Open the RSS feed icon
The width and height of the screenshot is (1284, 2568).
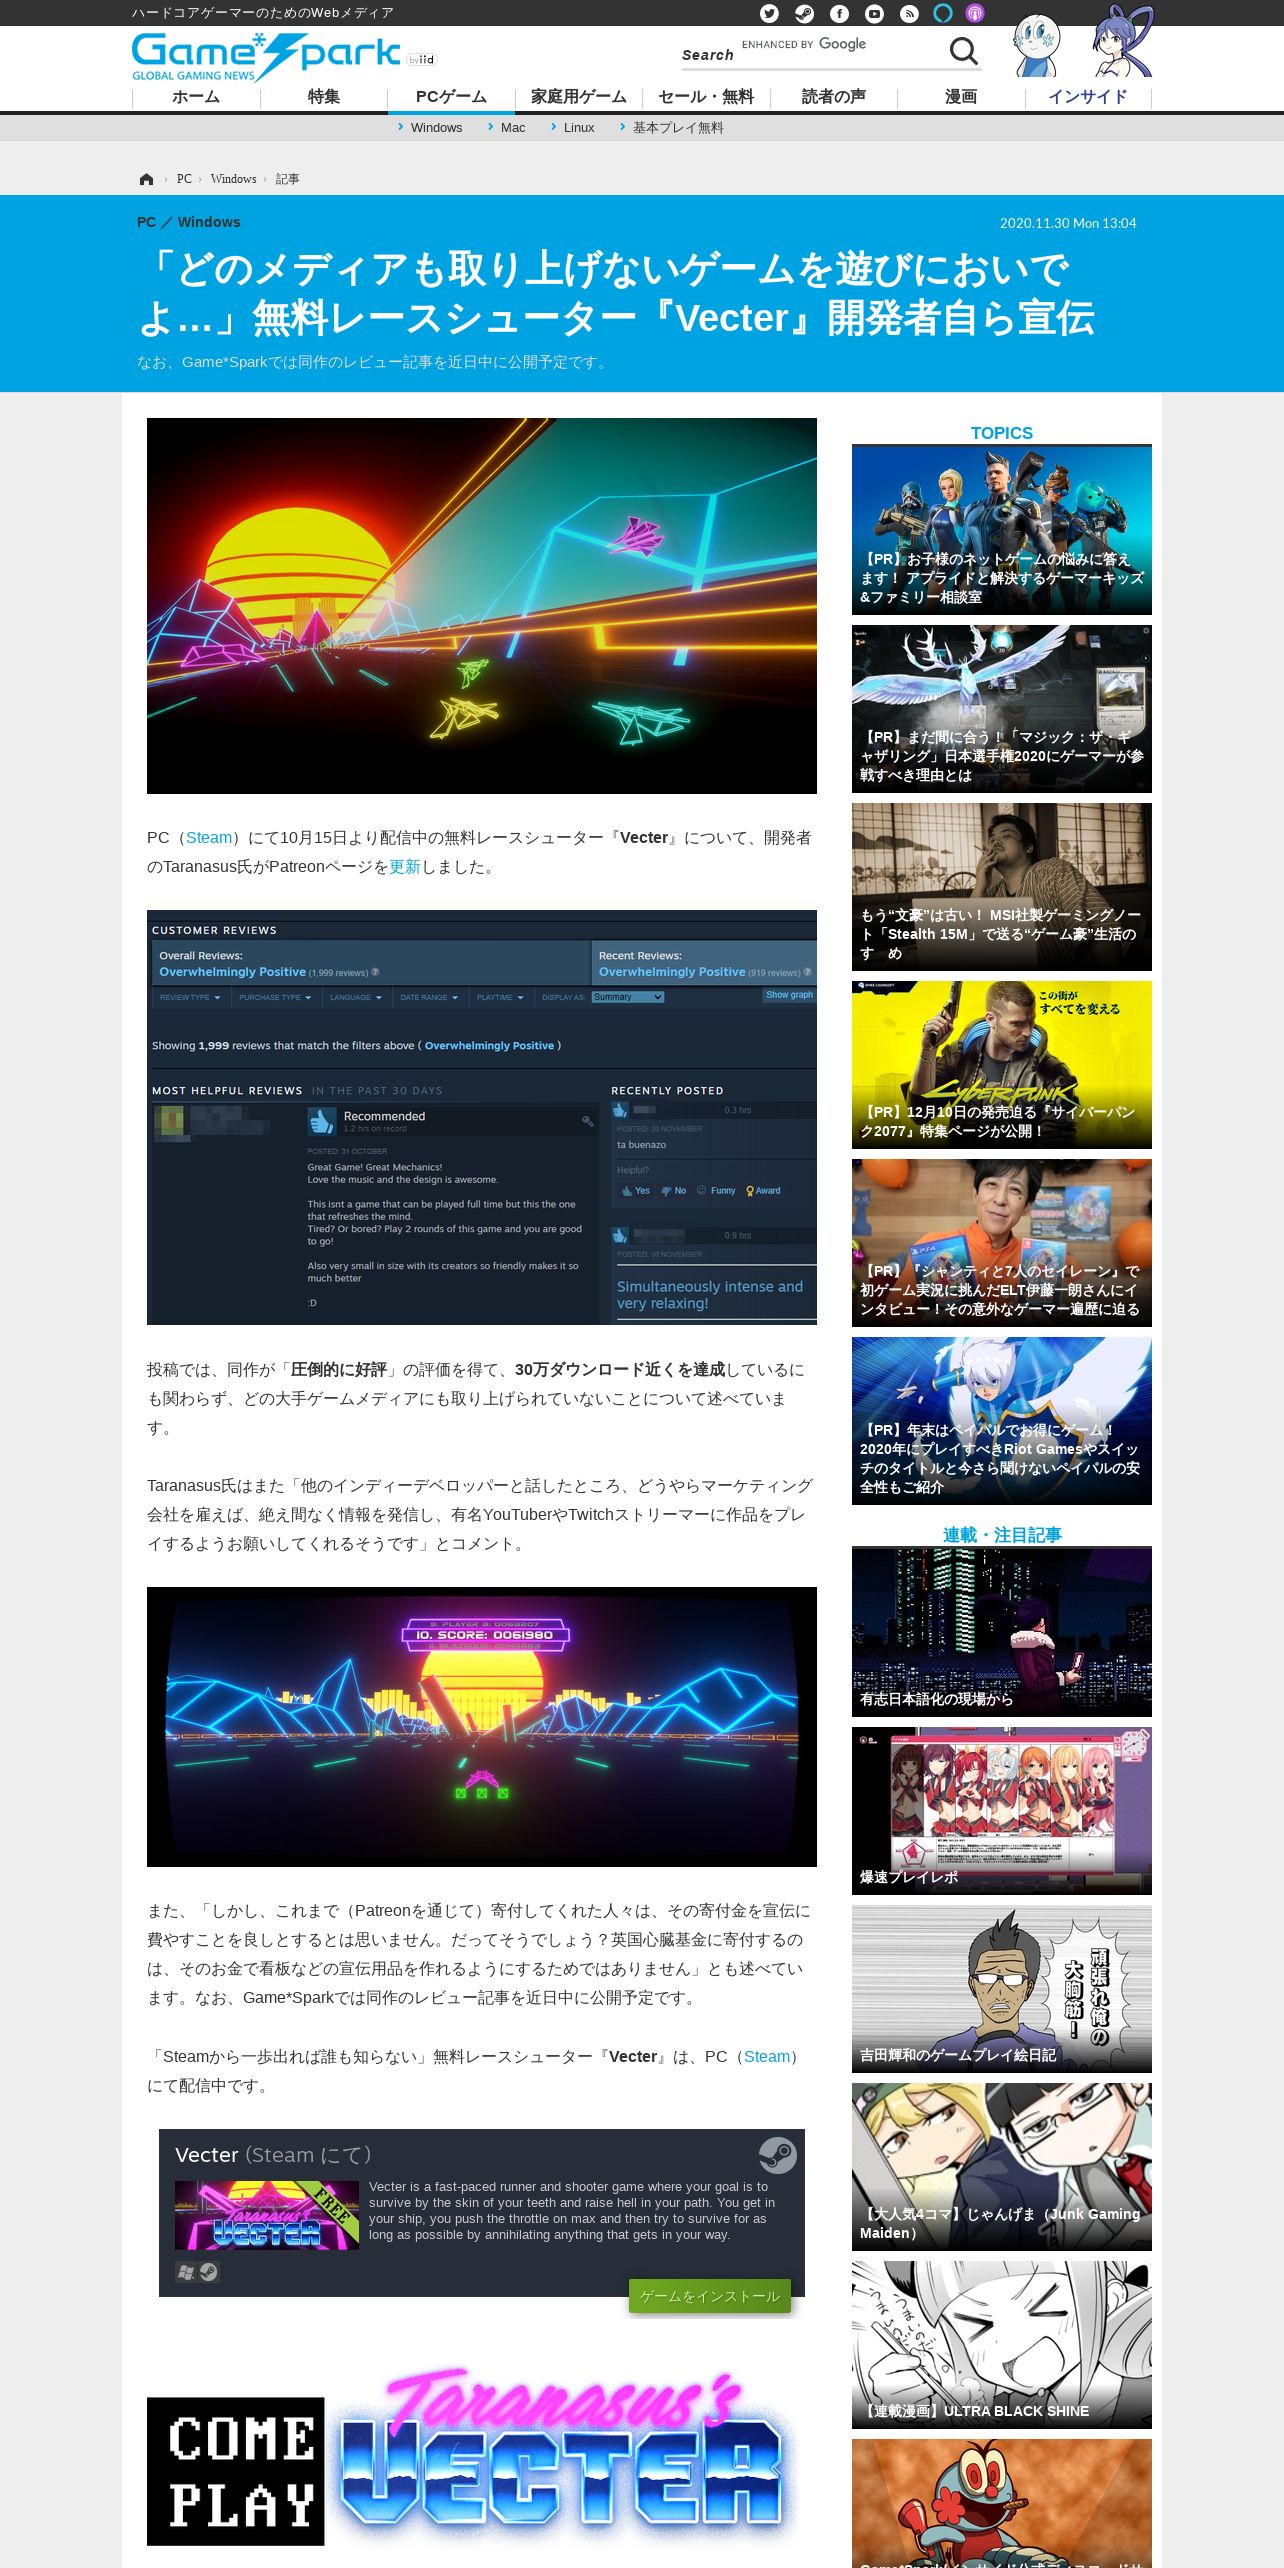click(x=909, y=13)
